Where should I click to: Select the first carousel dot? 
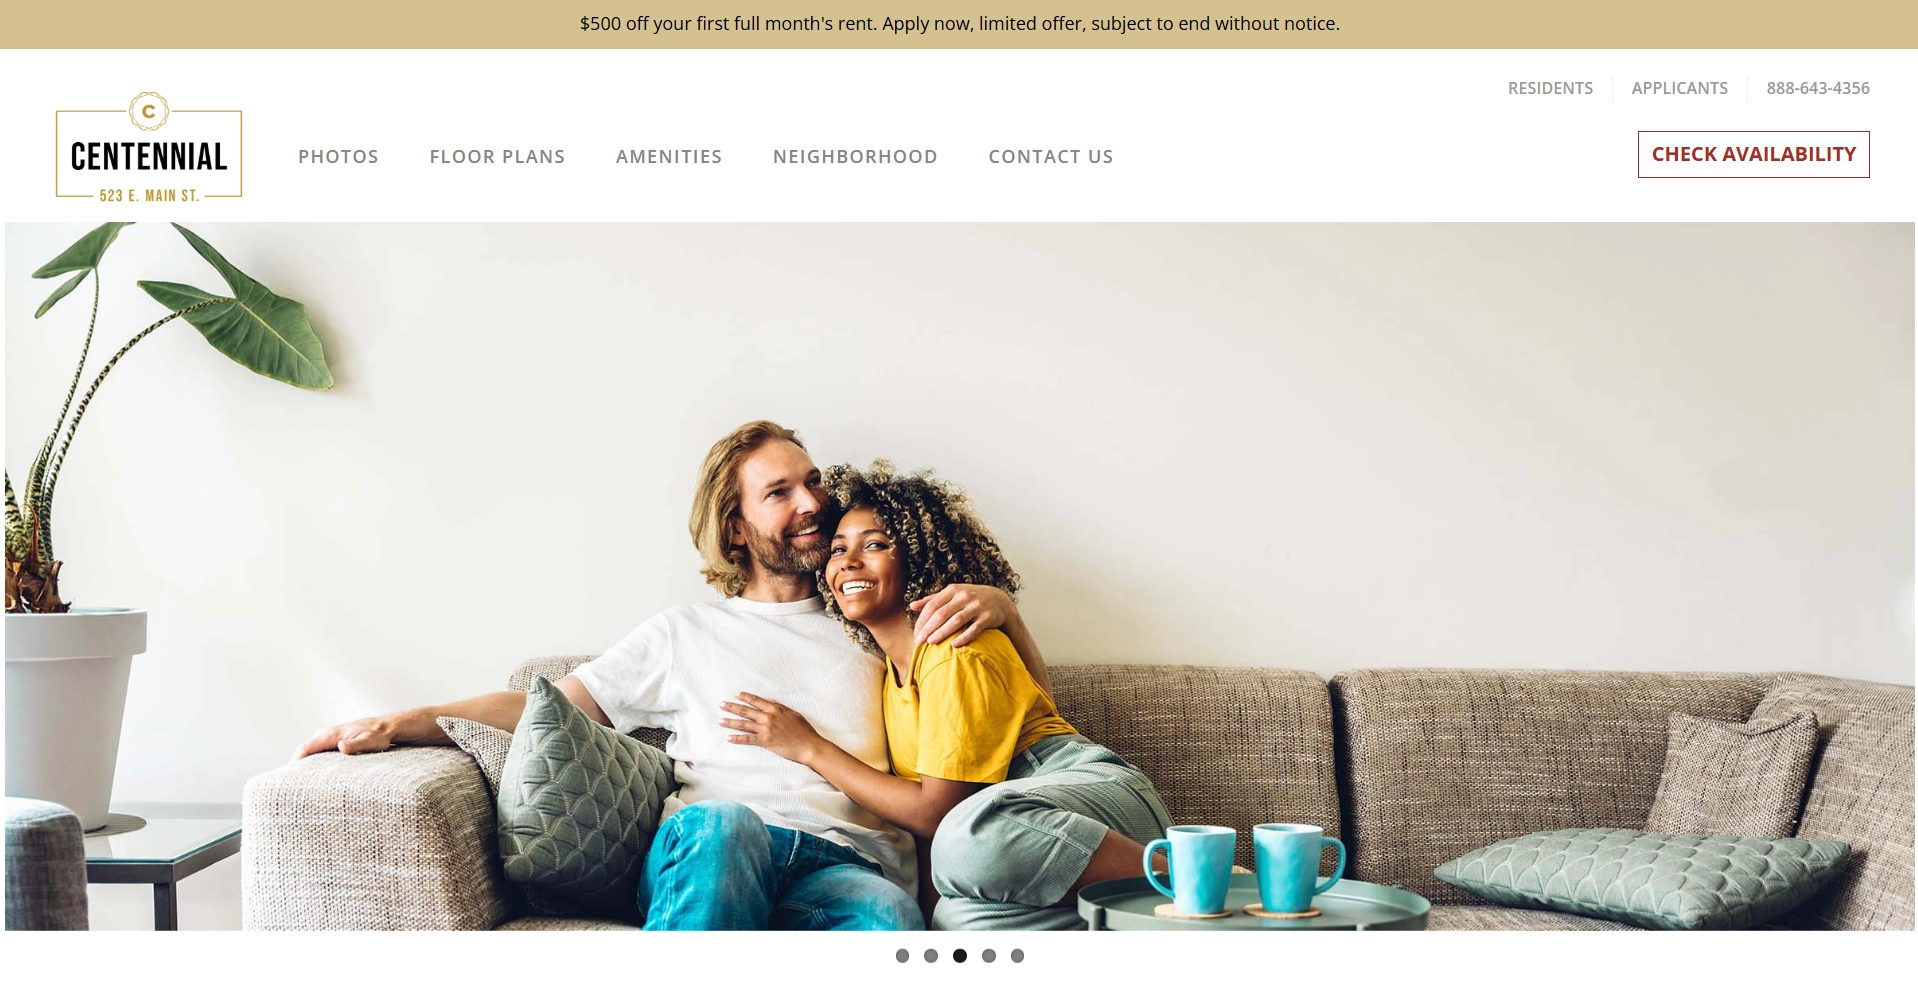click(x=902, y=956)
